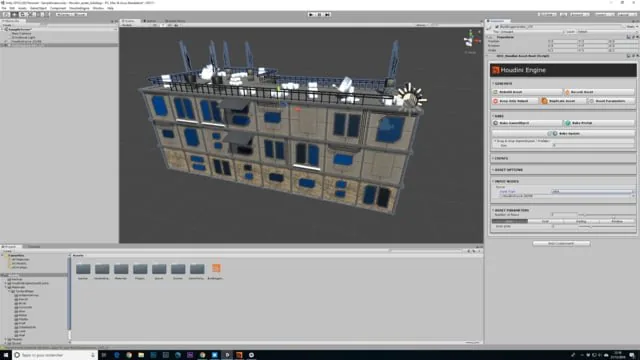The height and width of the screenshot is (360, 640).
Task: Click the Recook Asset button
Action: [x=599, y=92]
